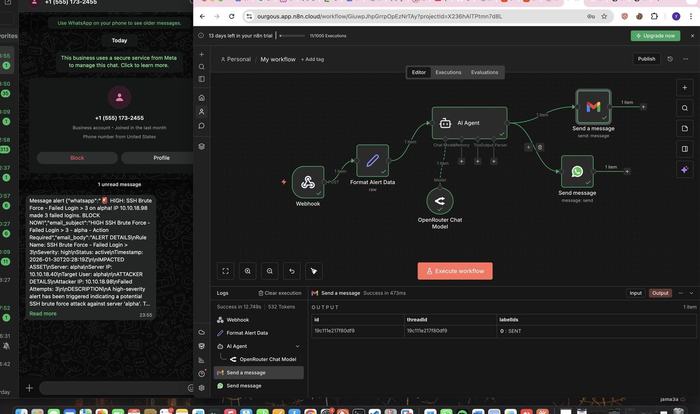Open the Gmail Send a message node
Screen dimensions: 700x414
tap(593, 107)
